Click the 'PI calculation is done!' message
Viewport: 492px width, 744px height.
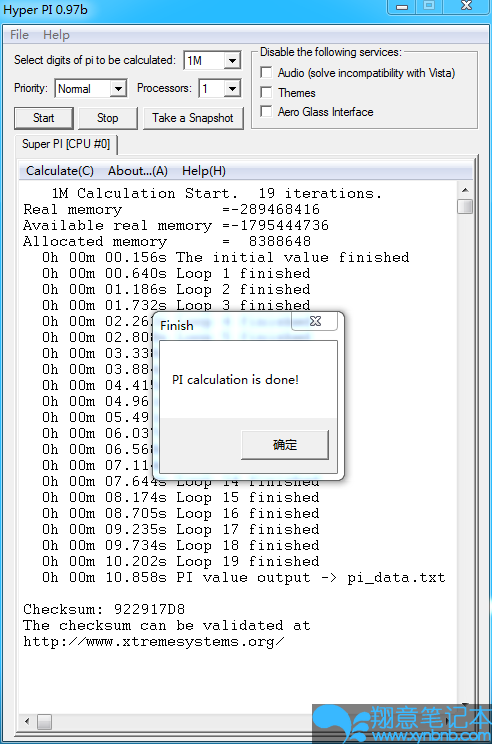point(235,380)
